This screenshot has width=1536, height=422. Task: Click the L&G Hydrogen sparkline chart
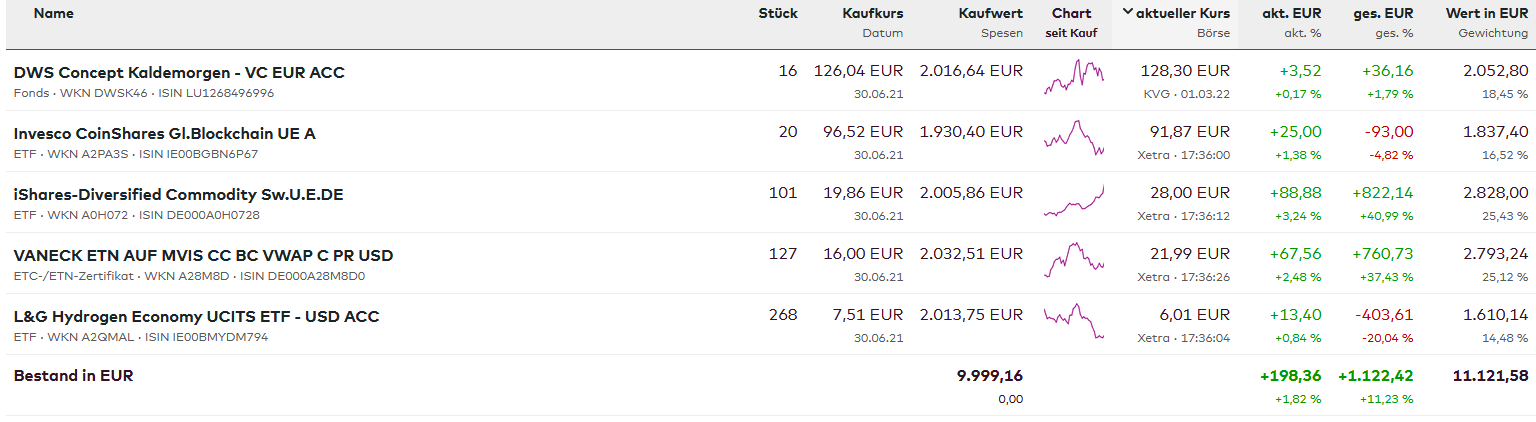pyautogui.click(x=1073, y=321)
